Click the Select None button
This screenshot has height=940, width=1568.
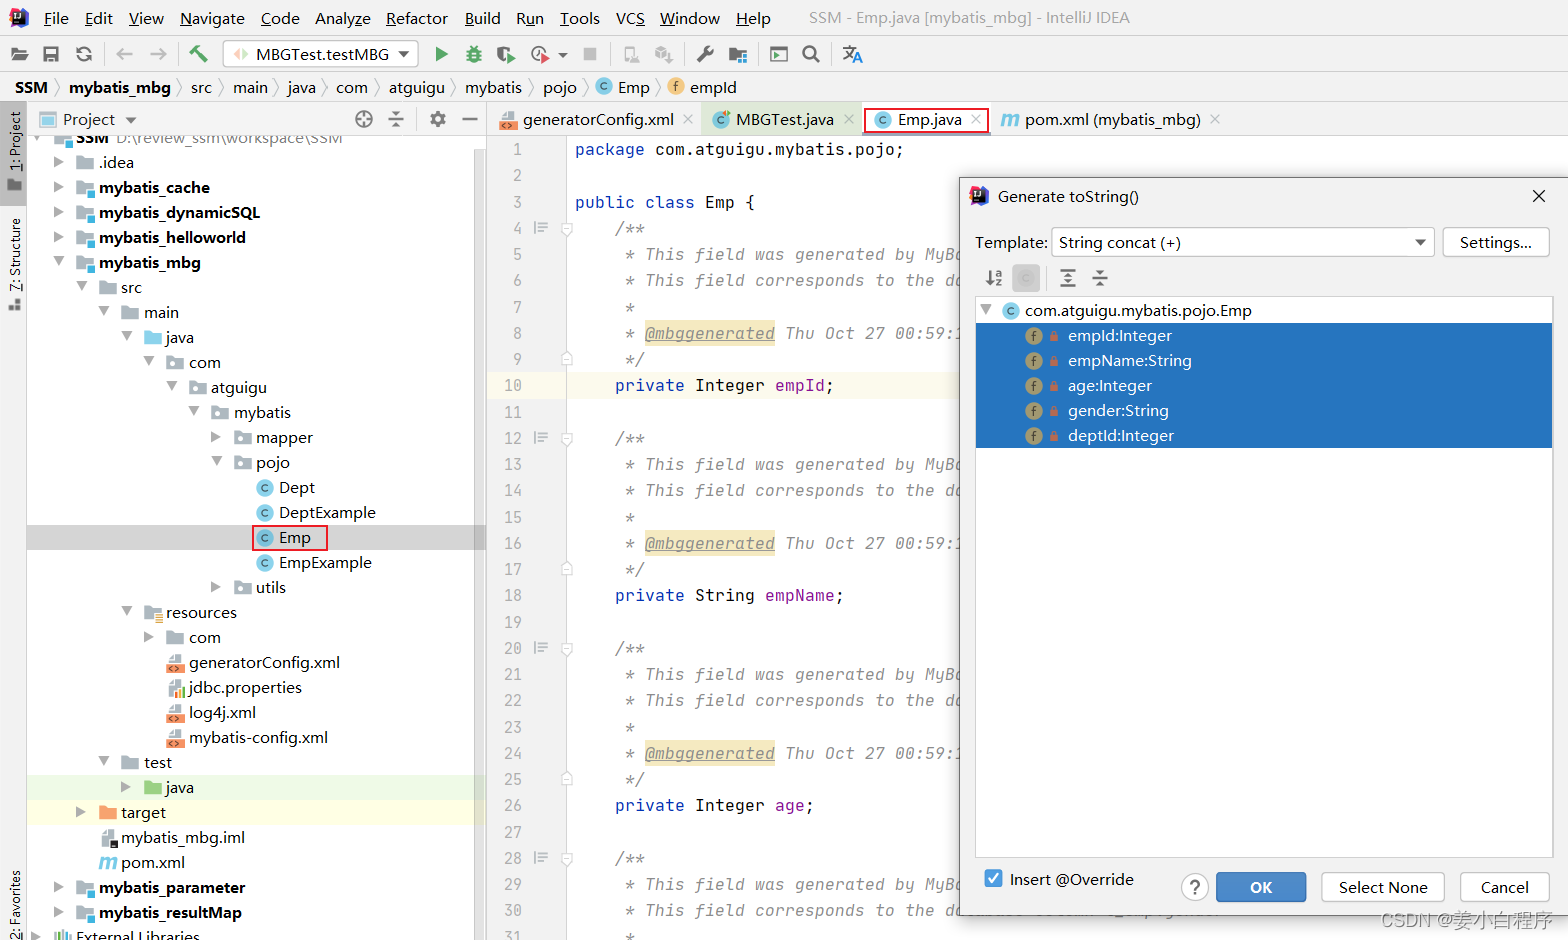(x=1383, y=887)
